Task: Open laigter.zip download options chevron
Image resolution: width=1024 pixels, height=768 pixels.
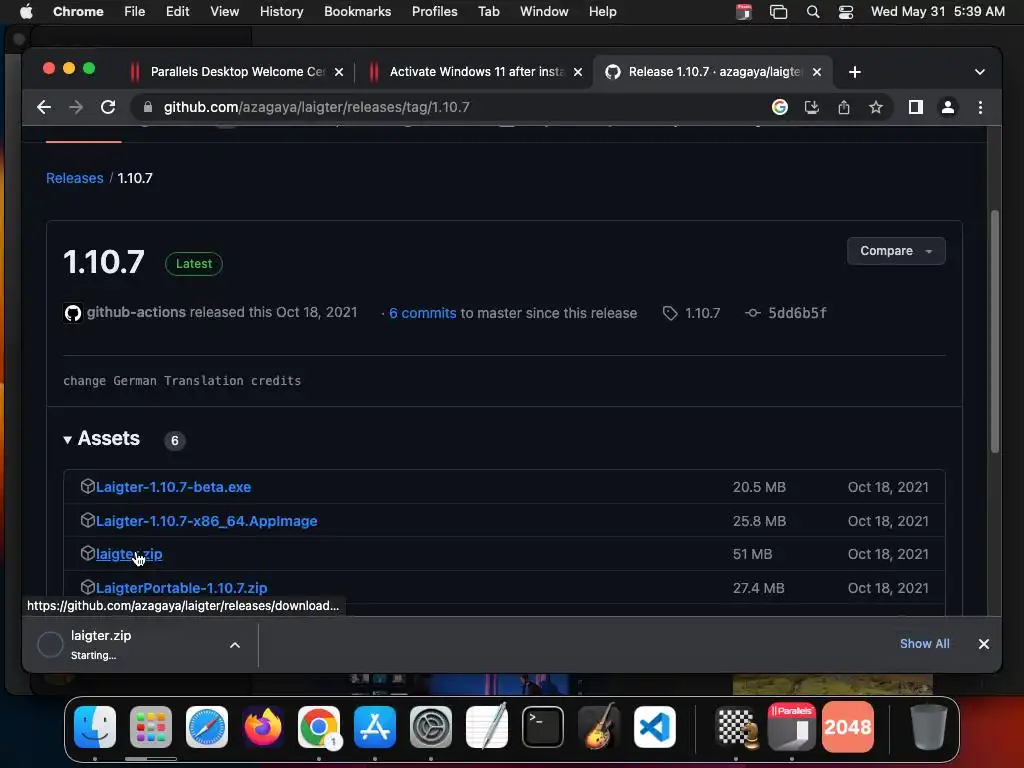Action: [x=234, y=645]
